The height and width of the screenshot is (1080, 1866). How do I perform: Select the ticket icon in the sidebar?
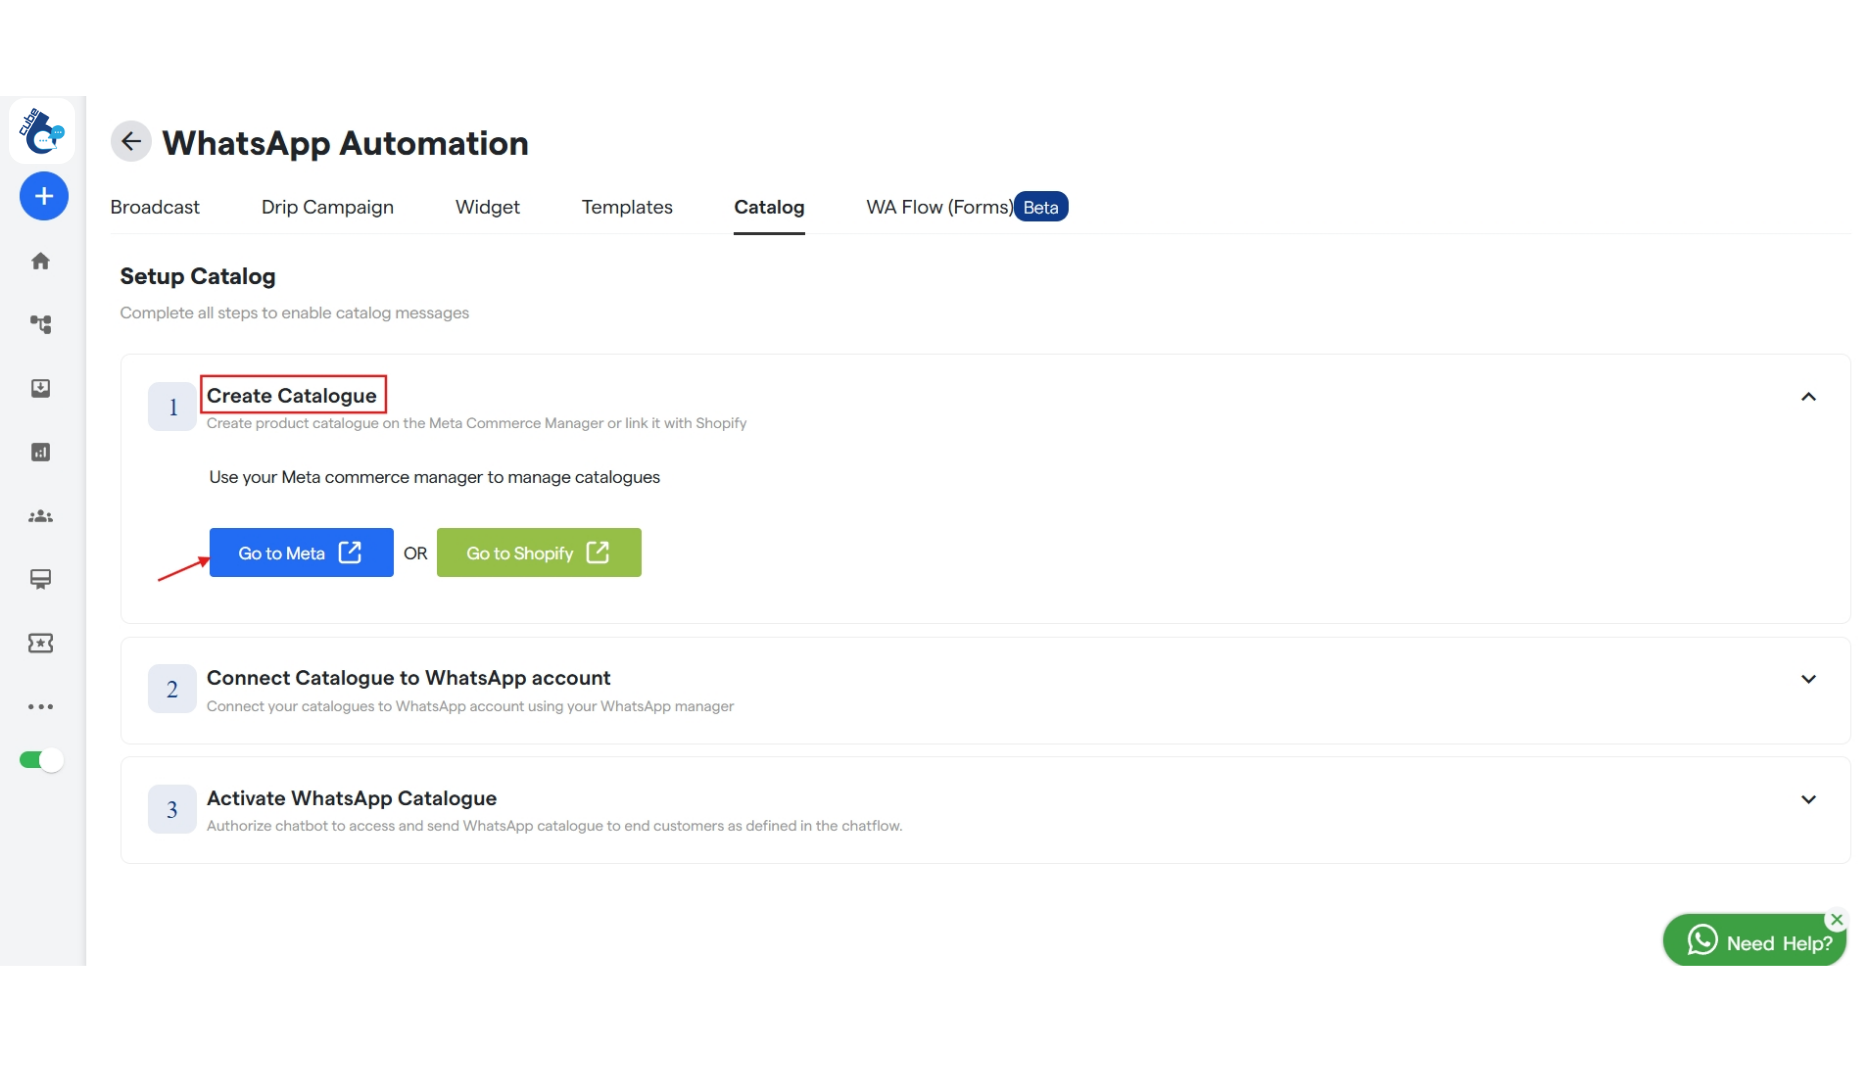coord(41,643)
